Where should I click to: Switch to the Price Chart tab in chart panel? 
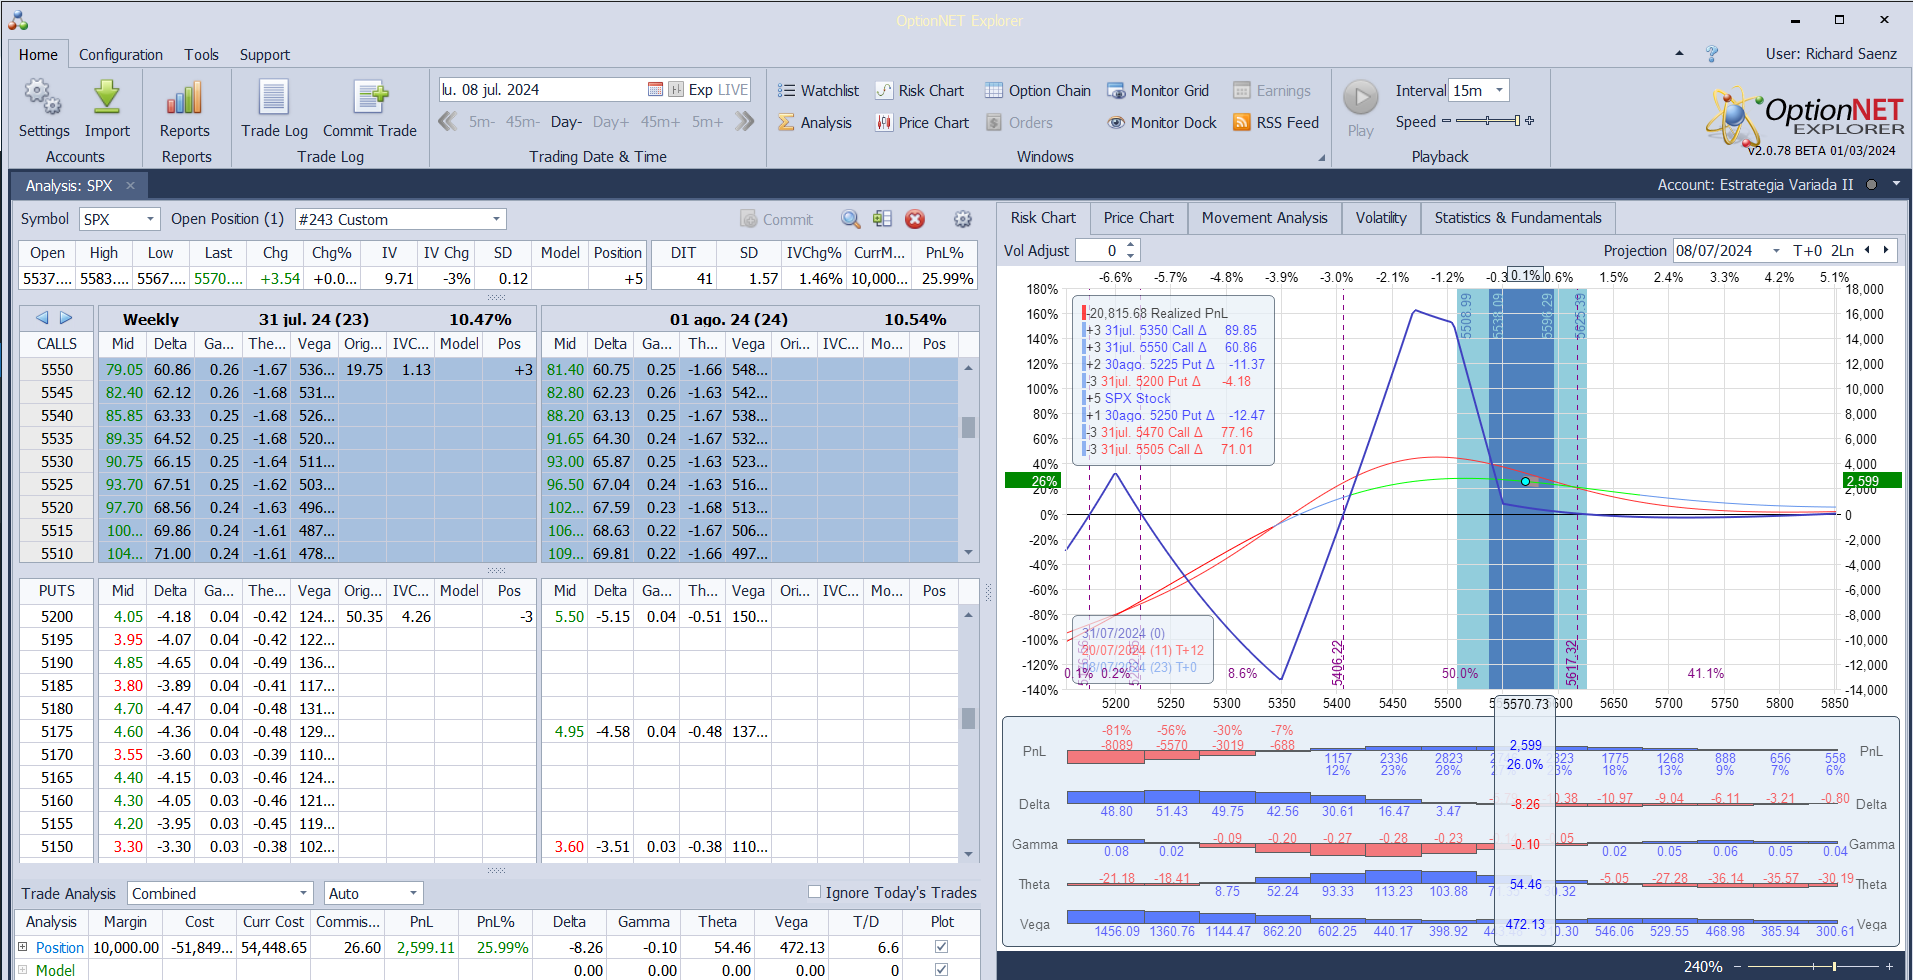1139,218
